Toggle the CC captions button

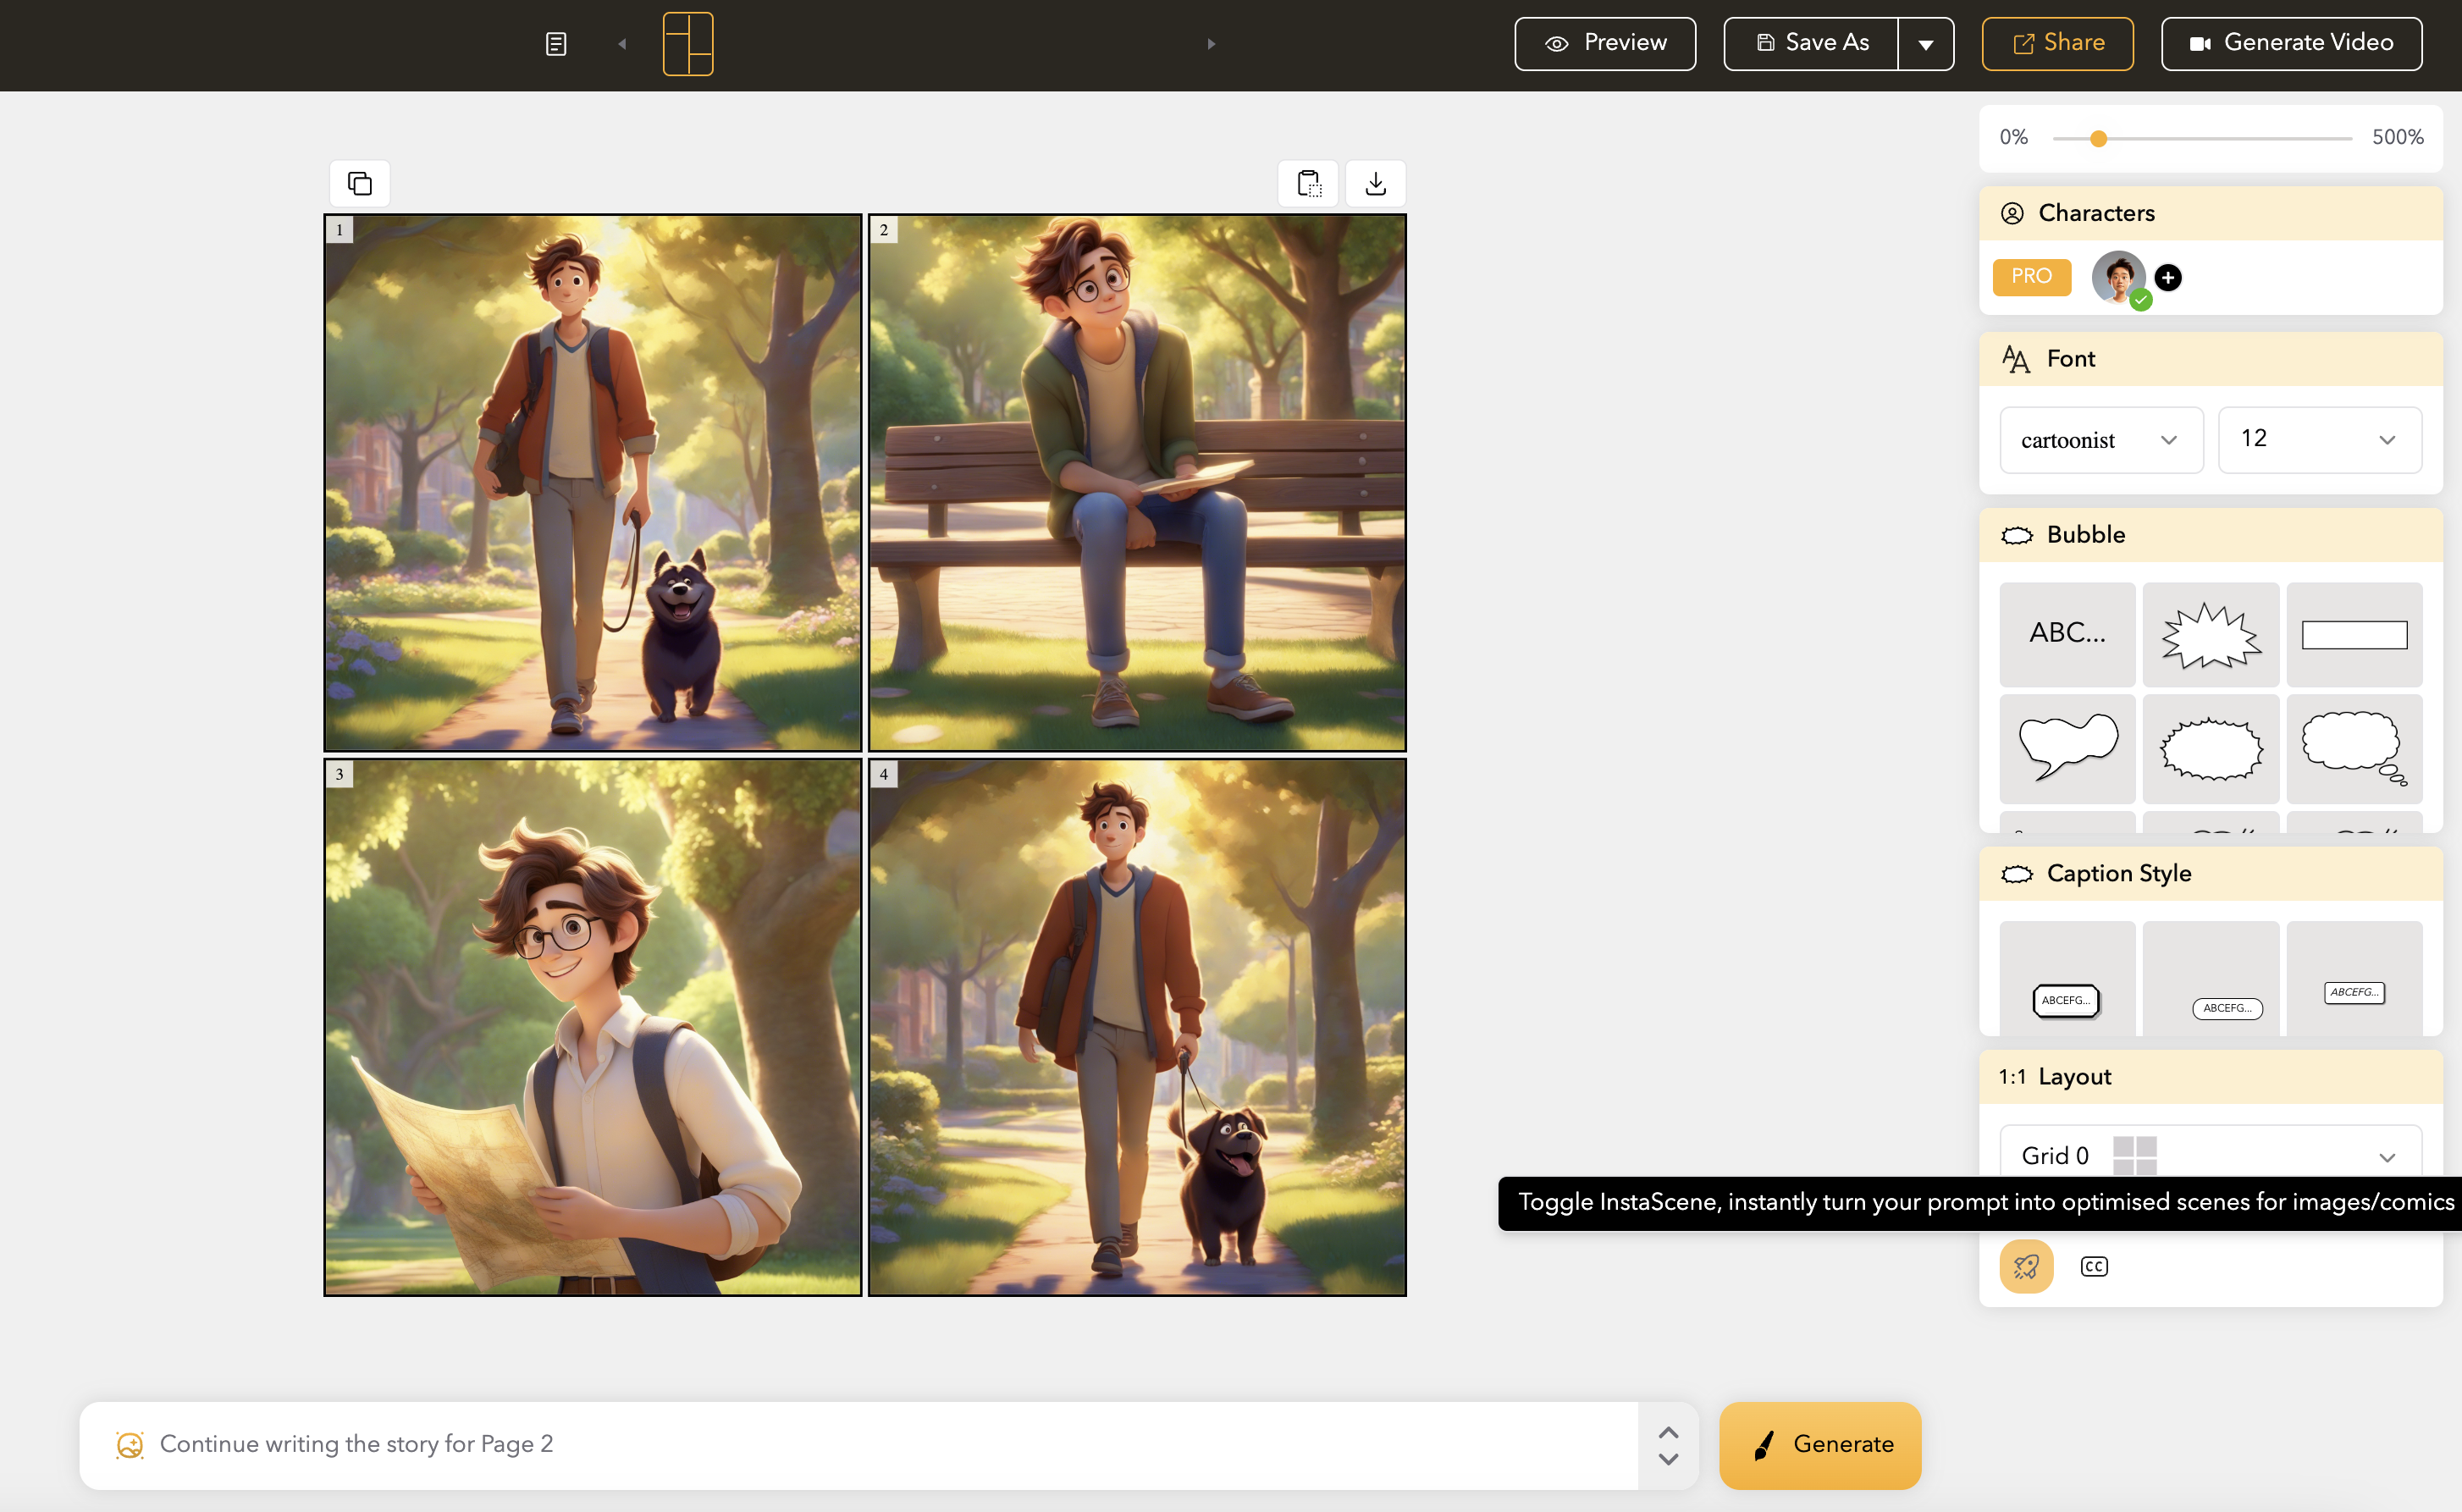coord(2093,1266)
